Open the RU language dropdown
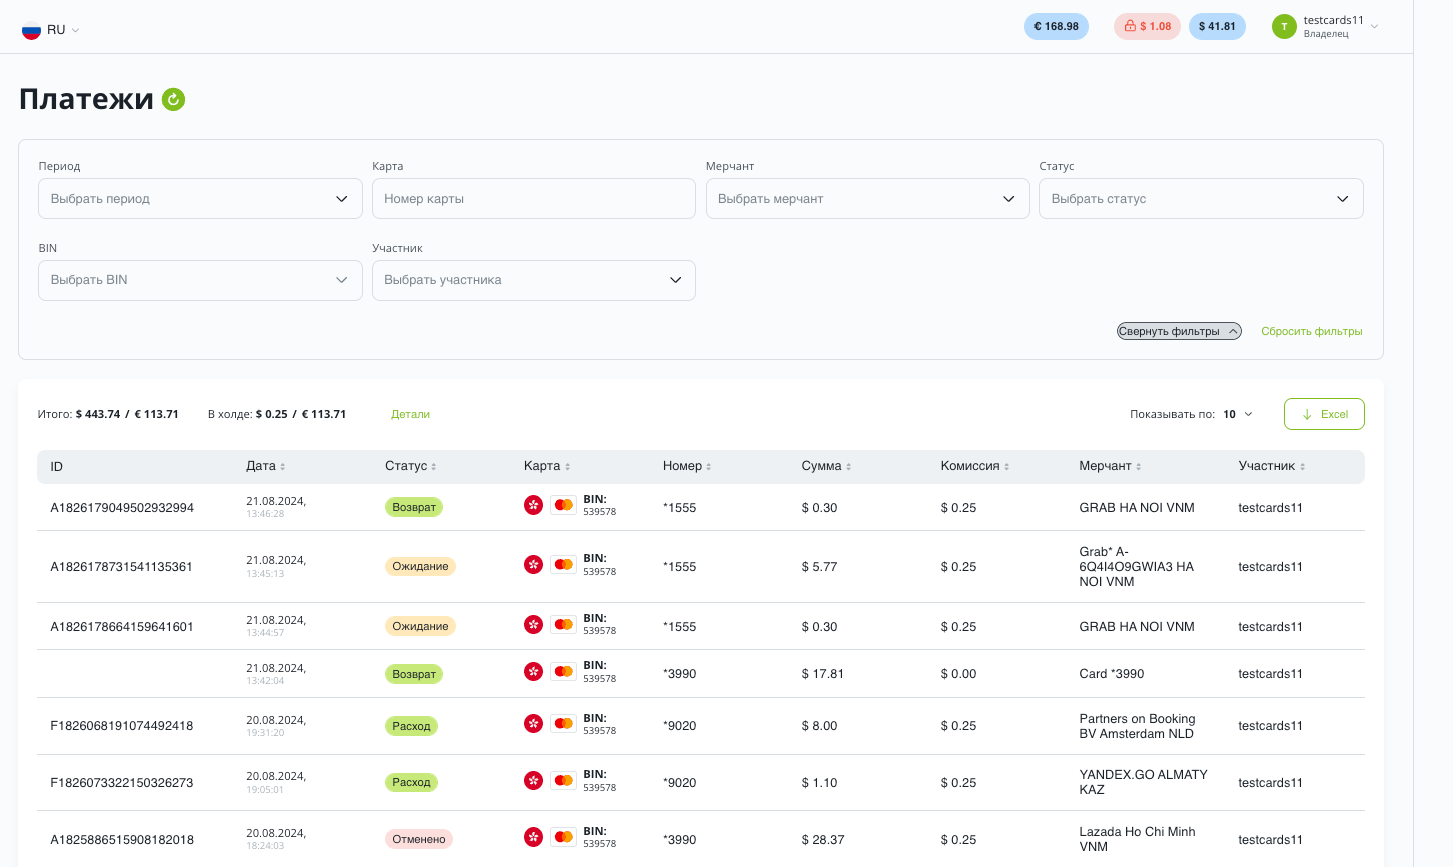 51,30
